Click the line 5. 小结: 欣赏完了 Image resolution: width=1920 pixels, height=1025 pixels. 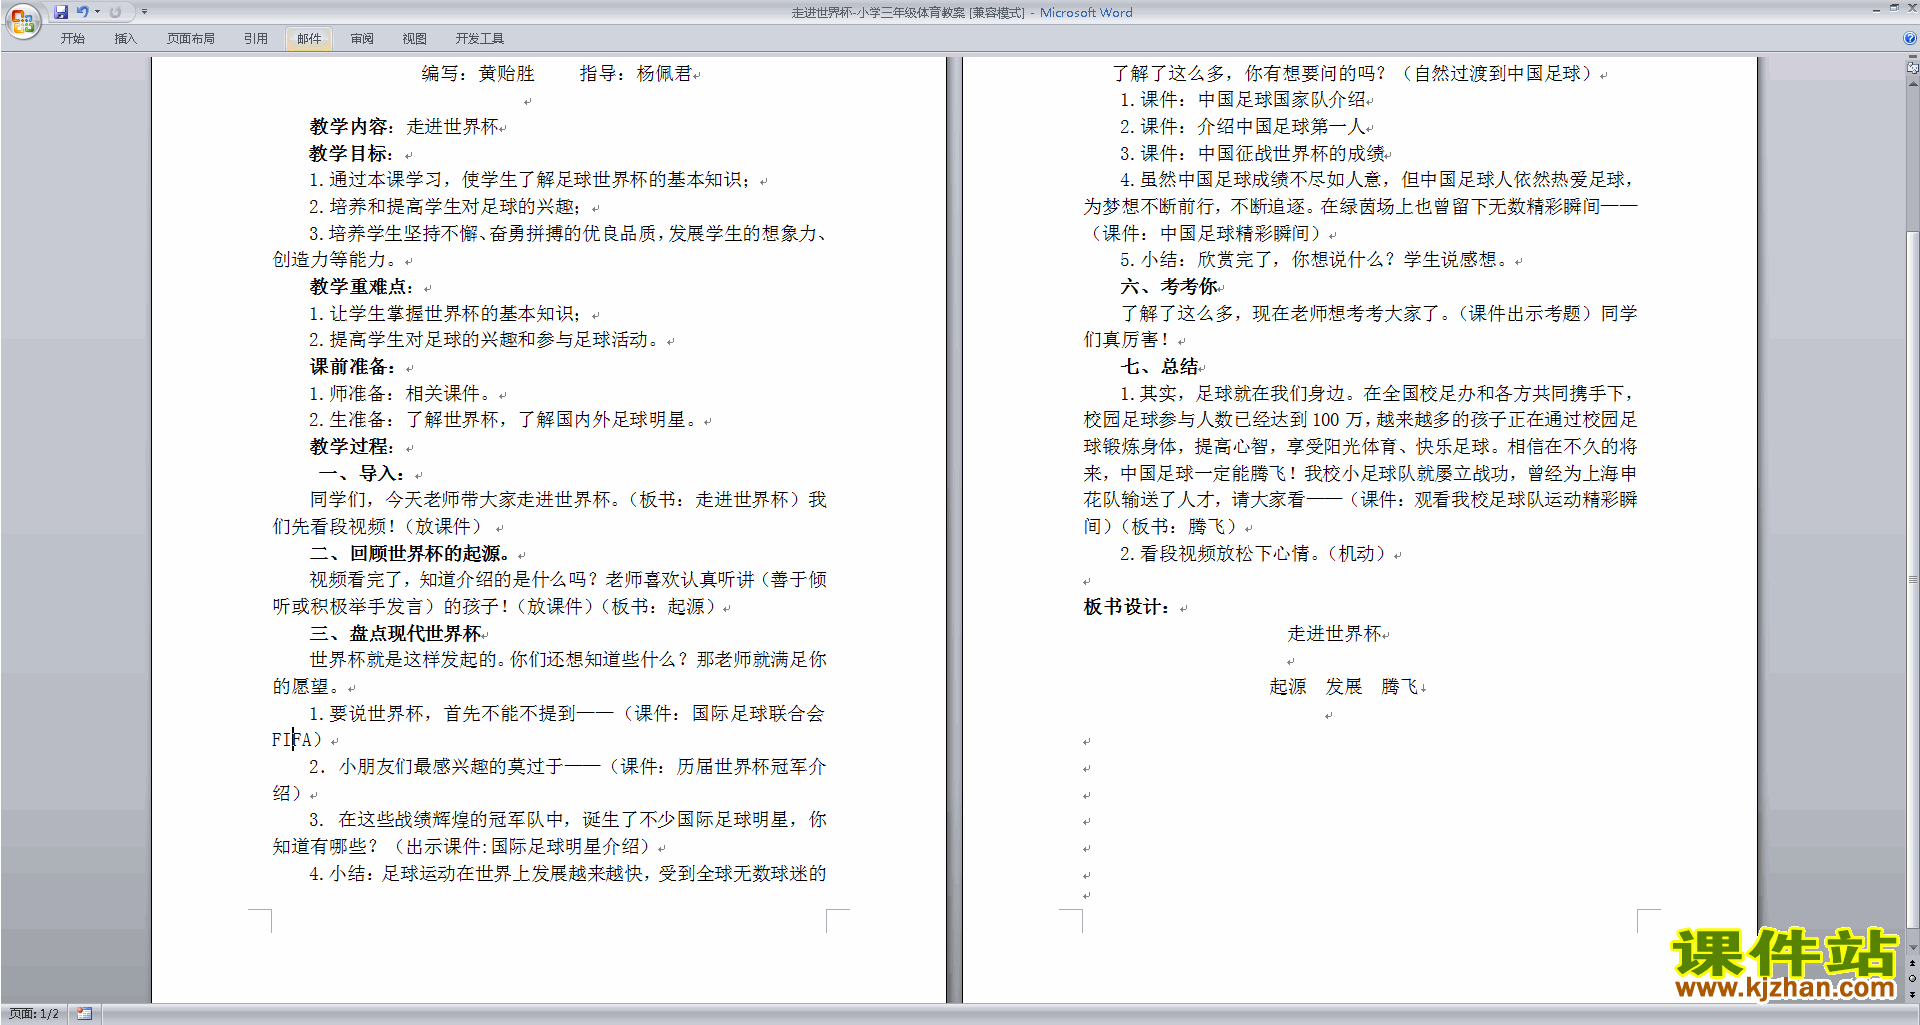tap(1315, 260)
